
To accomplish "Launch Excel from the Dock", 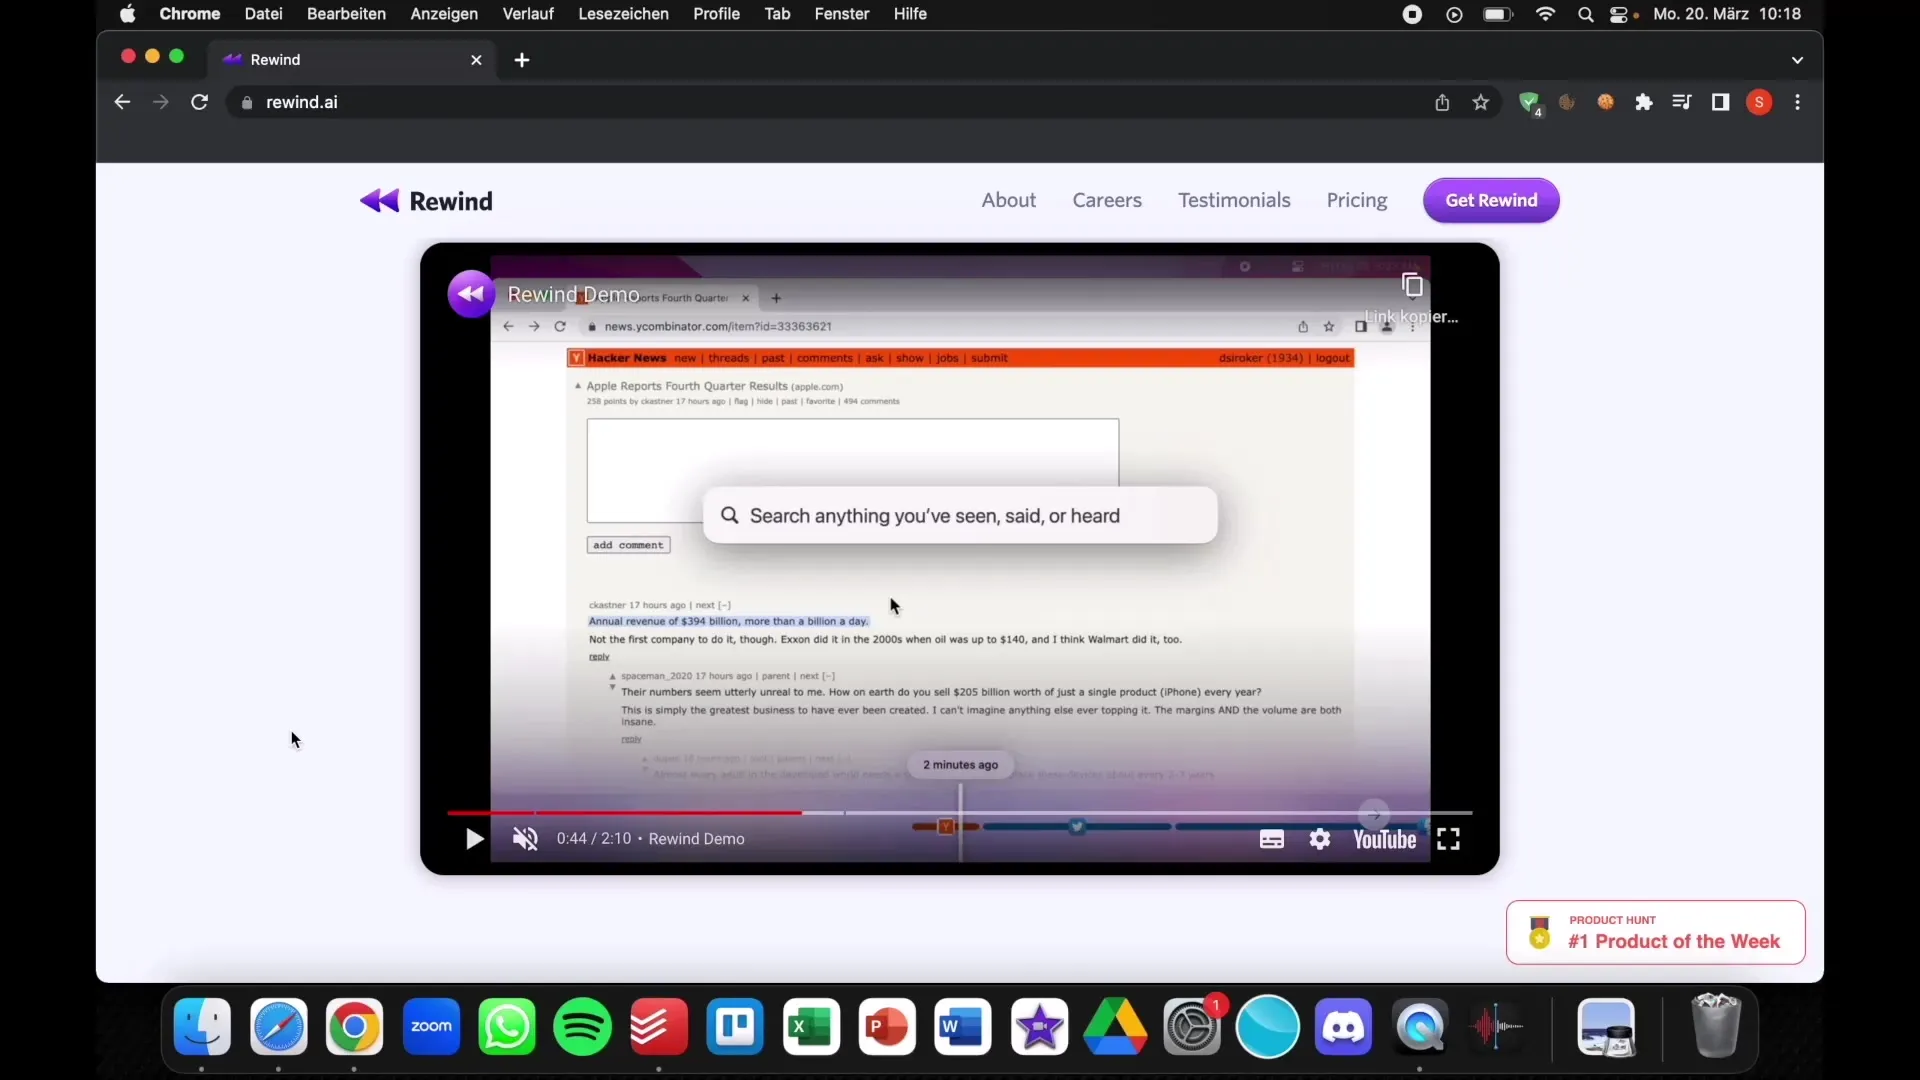I will [811, 1027].
